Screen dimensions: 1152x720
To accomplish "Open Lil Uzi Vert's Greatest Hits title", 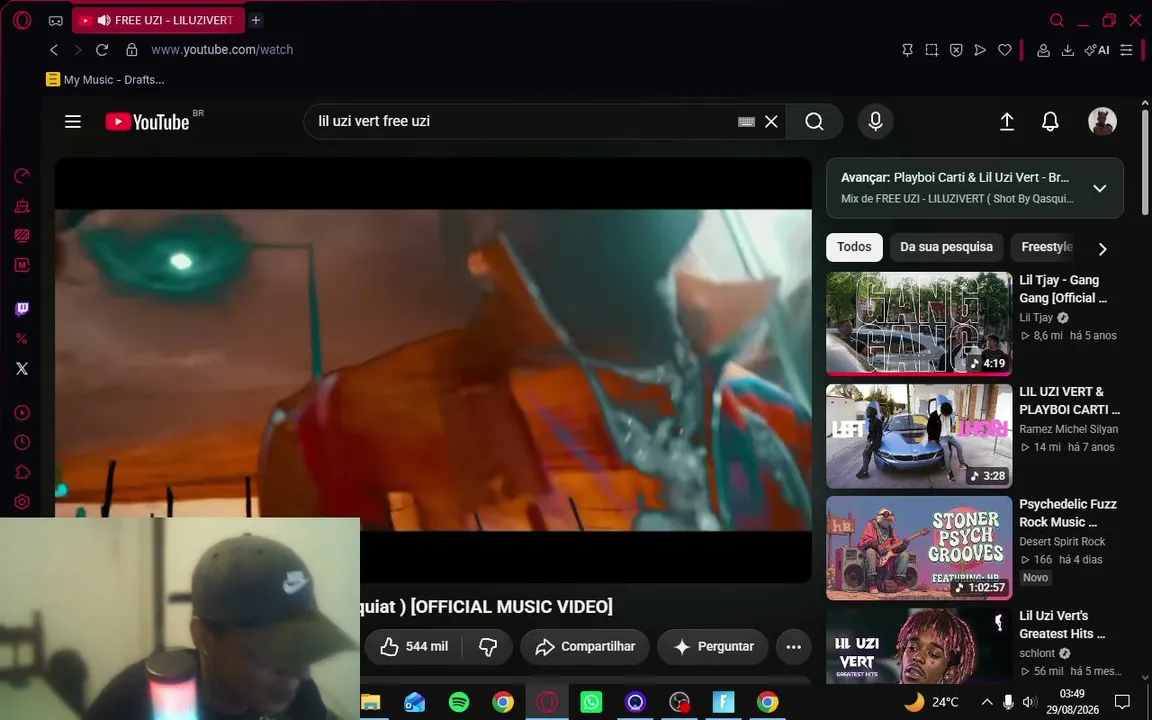I will tap(1062, 624).
